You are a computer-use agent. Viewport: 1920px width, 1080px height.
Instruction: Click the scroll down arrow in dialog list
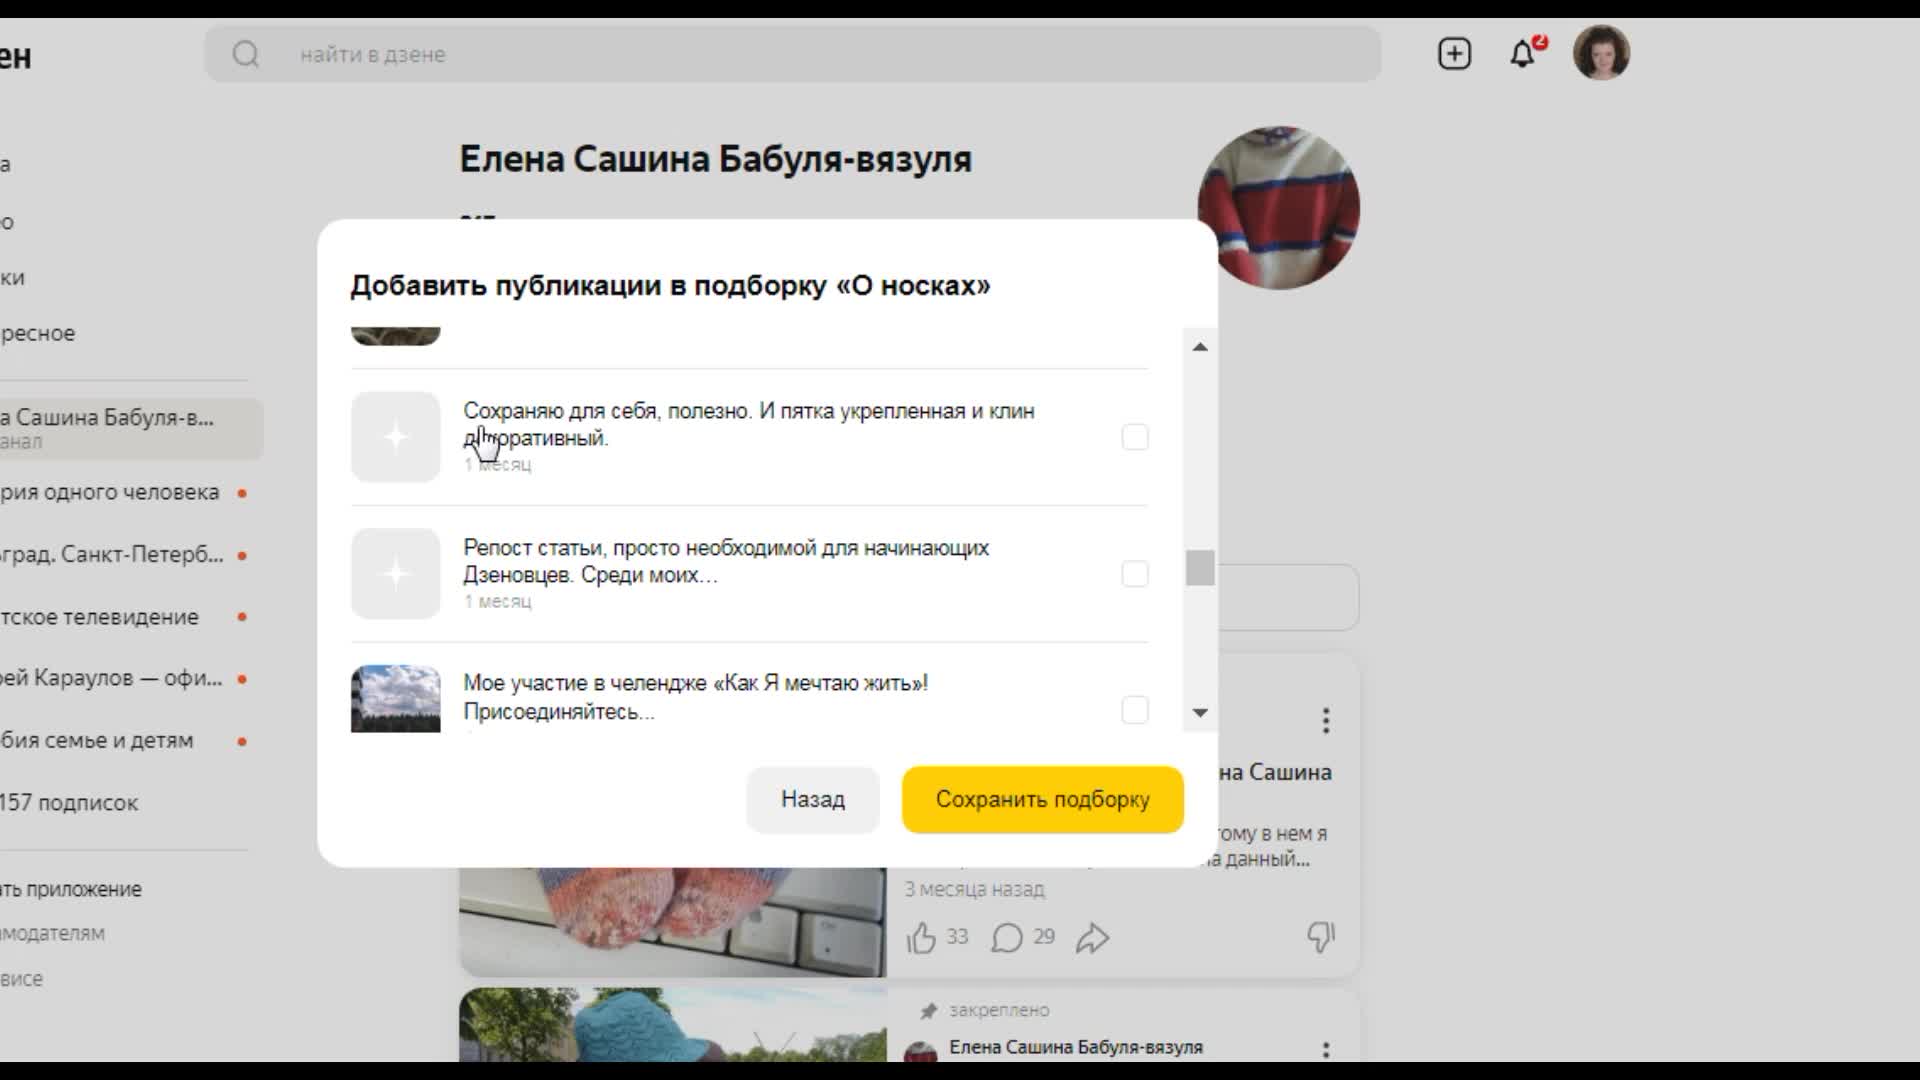pos(1200,713)
